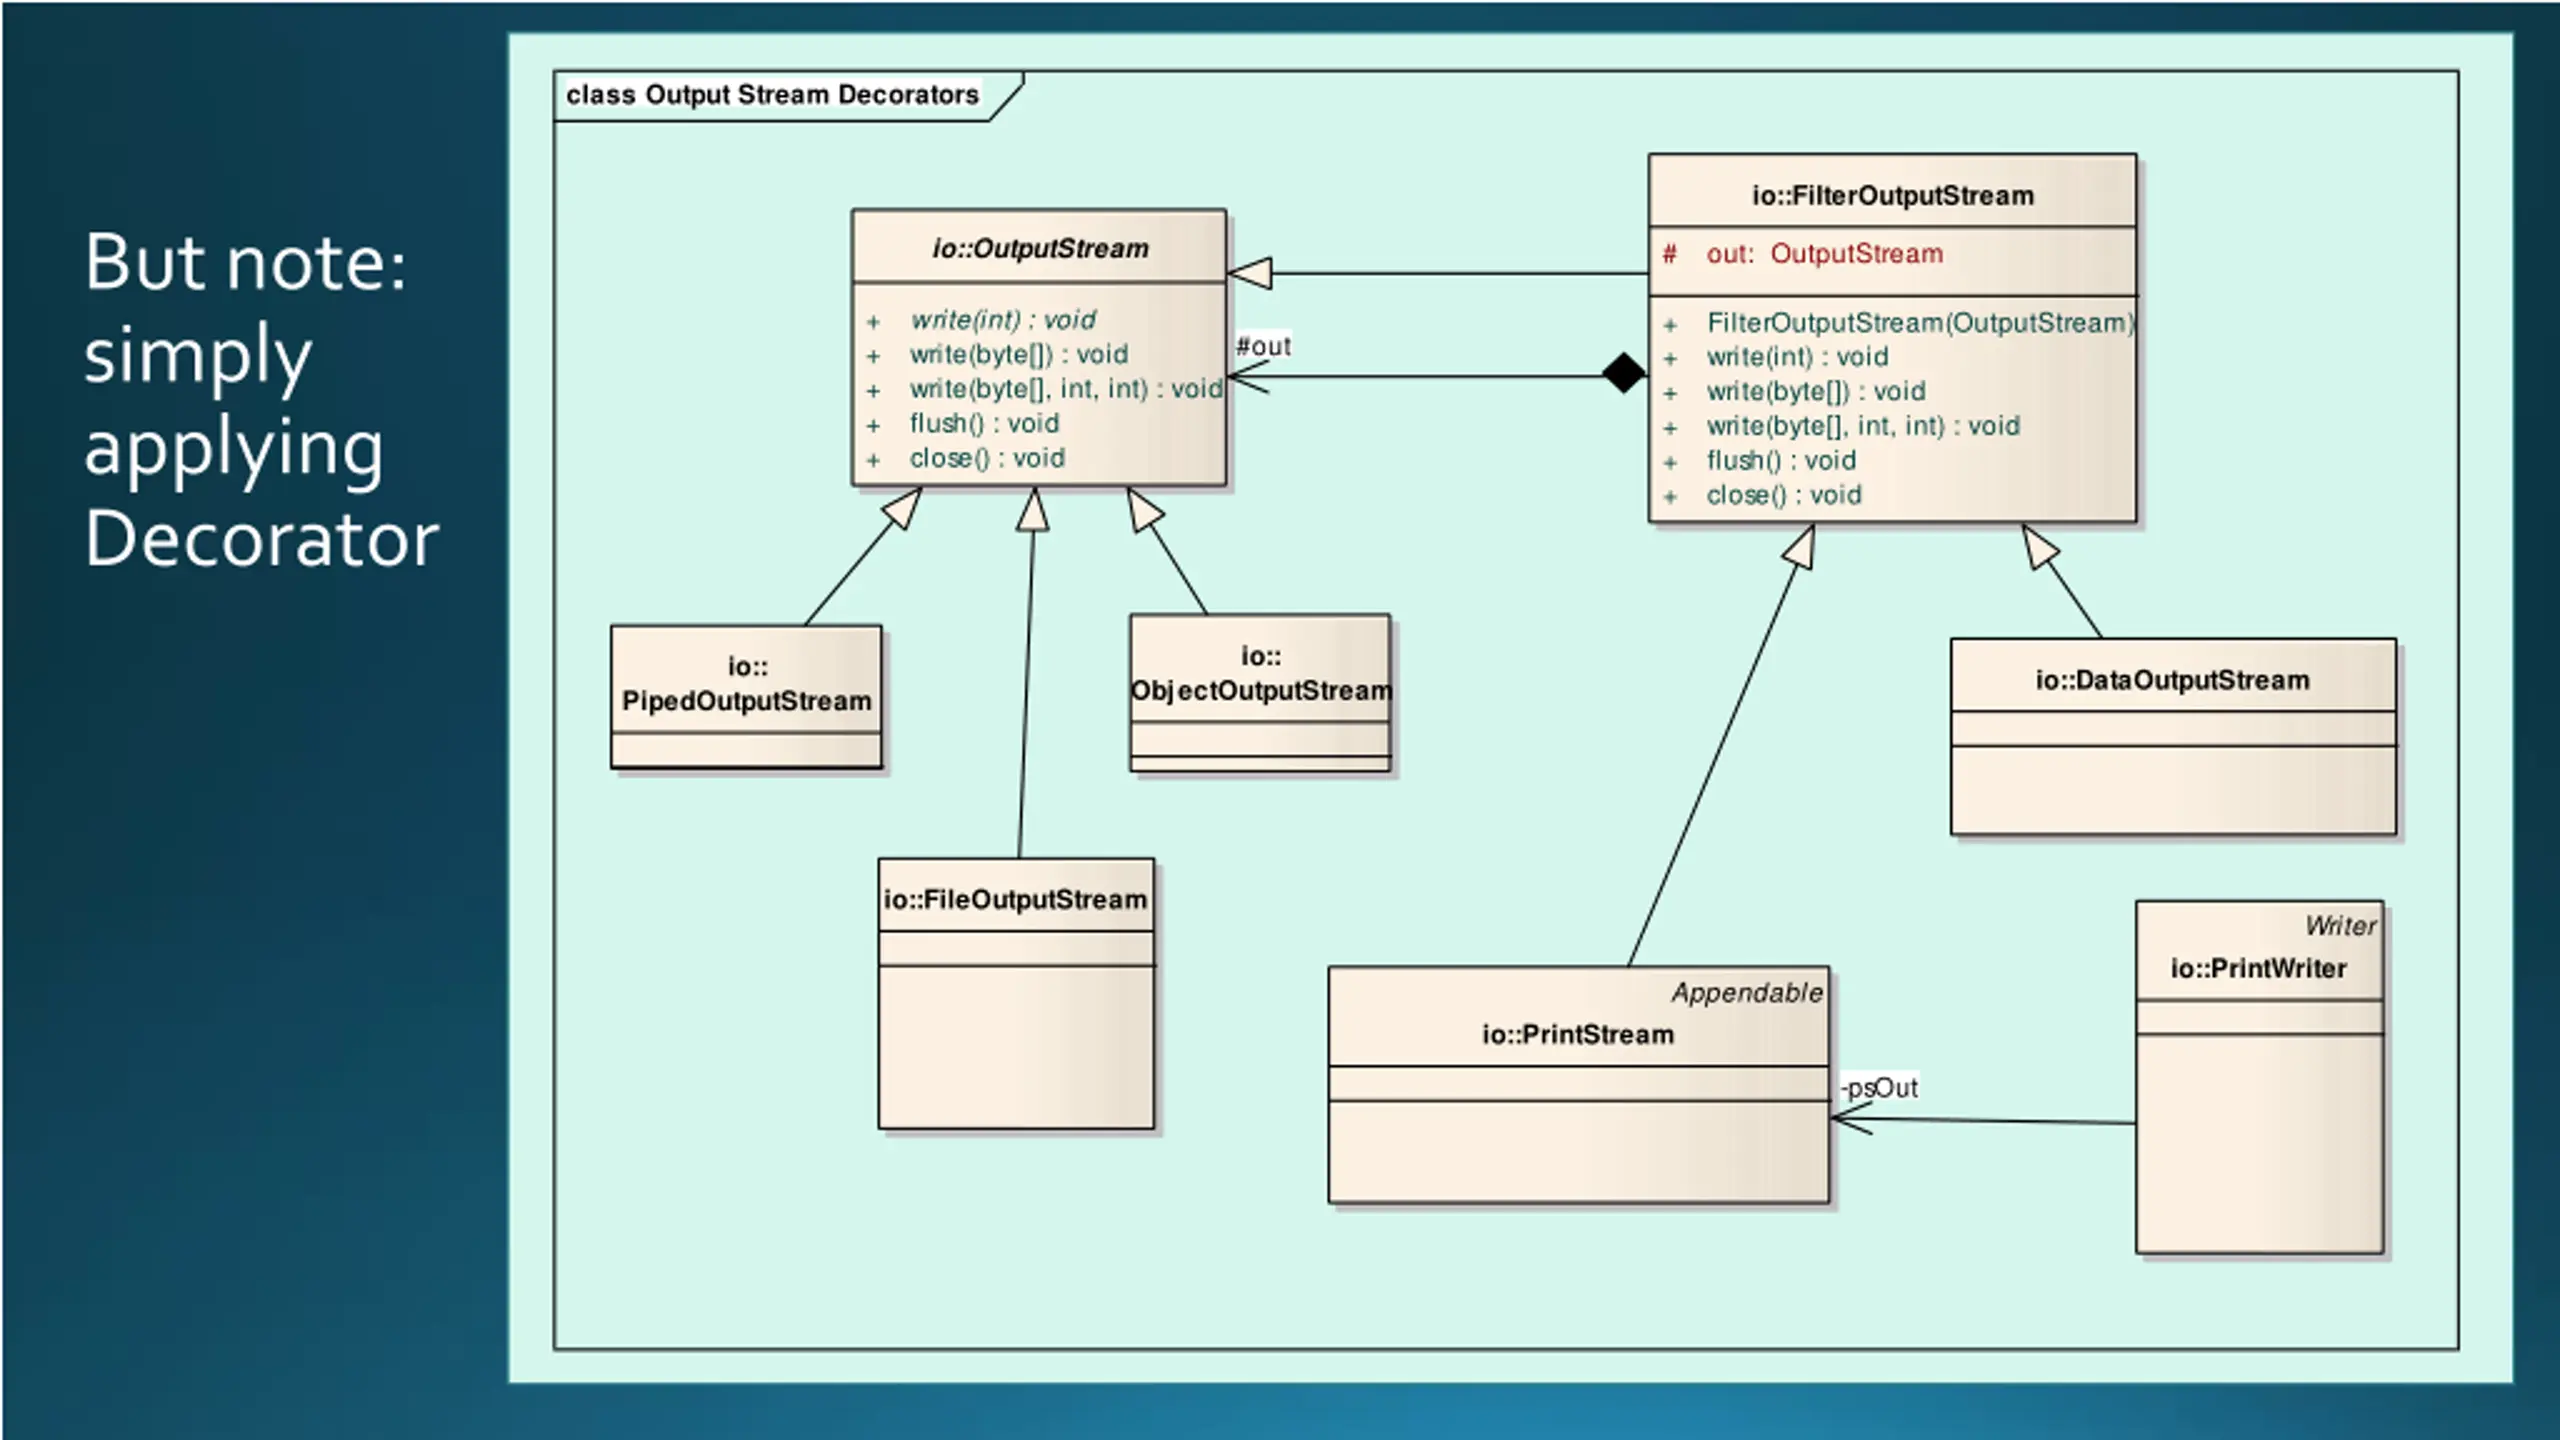Click 'write(byte[]) : void' in the OutputStream box

point(1018,354)
